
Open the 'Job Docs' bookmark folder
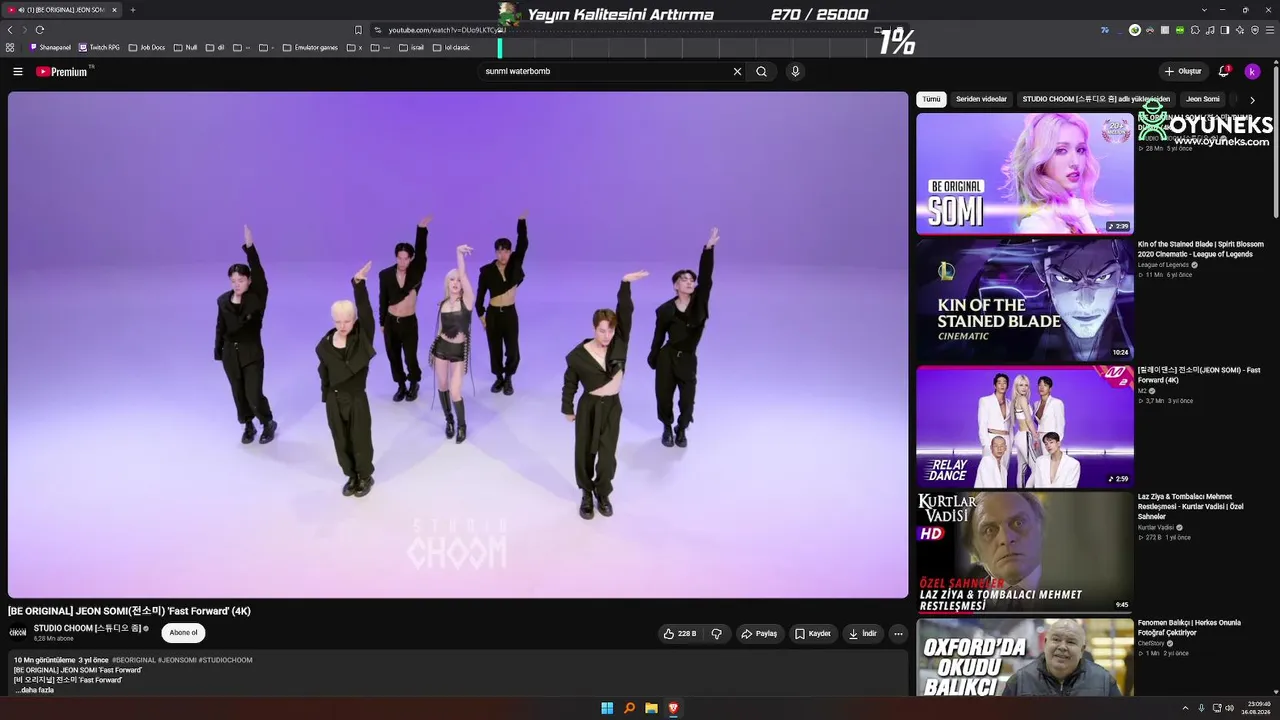[x=147, y=47]
